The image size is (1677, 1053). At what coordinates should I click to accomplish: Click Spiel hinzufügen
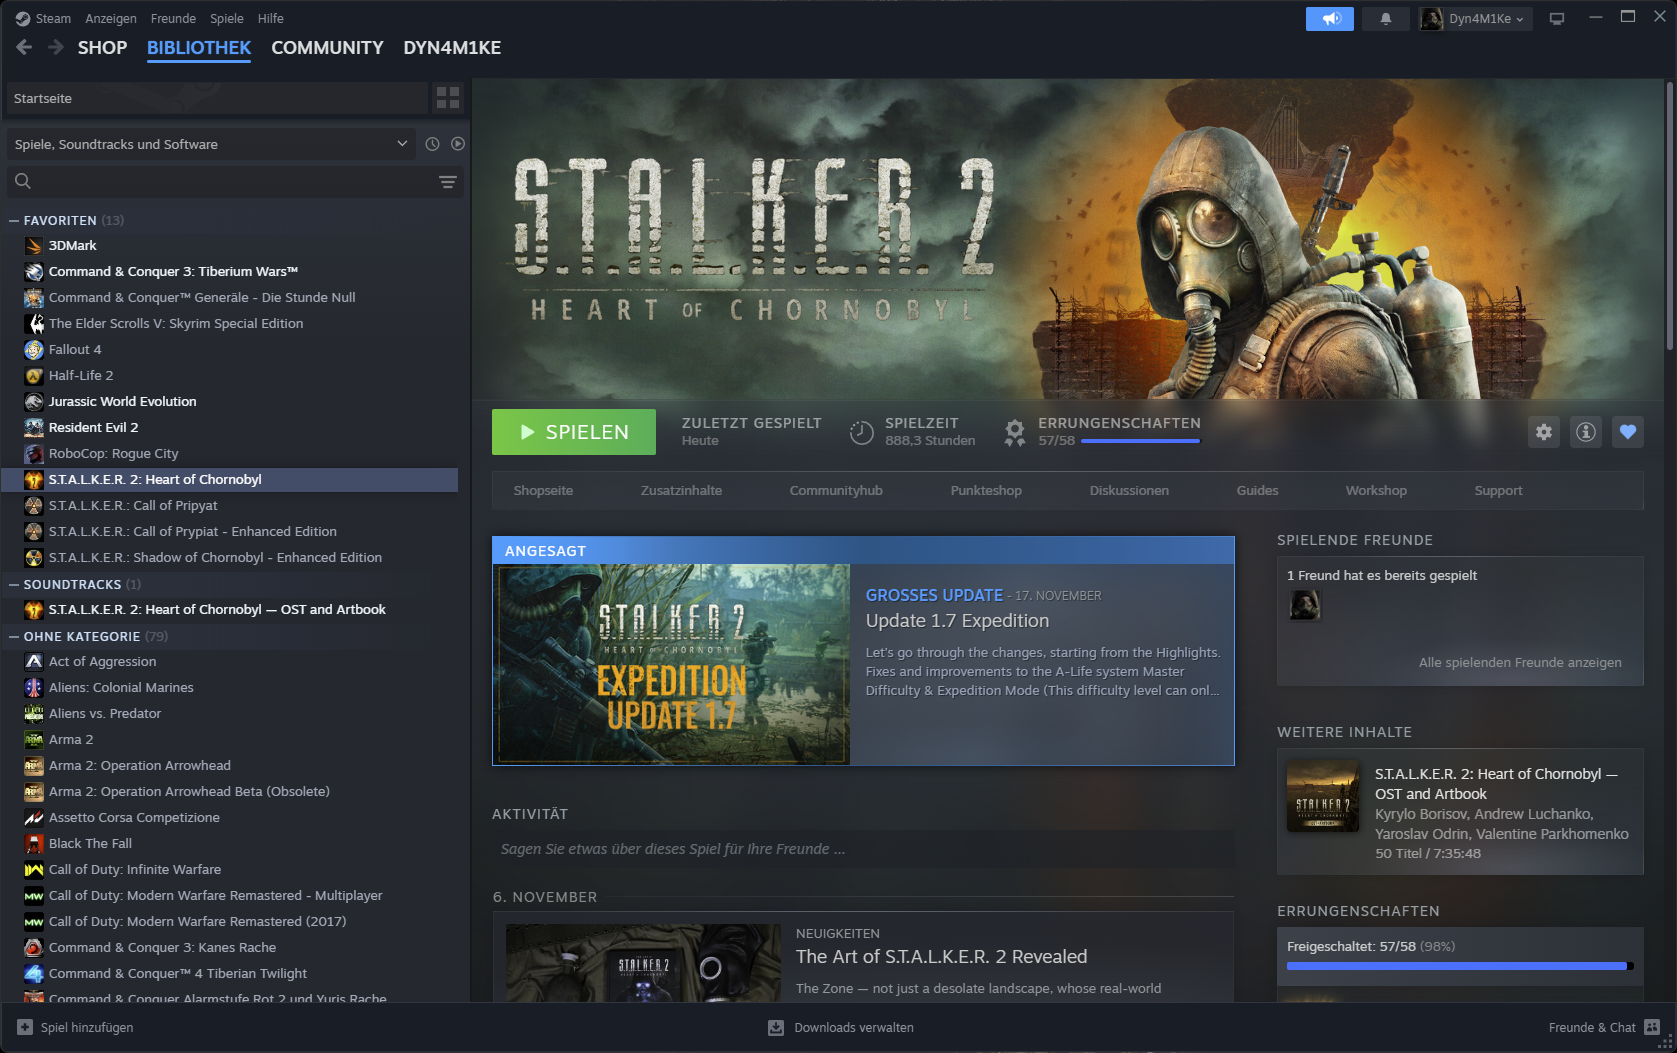[x=87, y=1027]
